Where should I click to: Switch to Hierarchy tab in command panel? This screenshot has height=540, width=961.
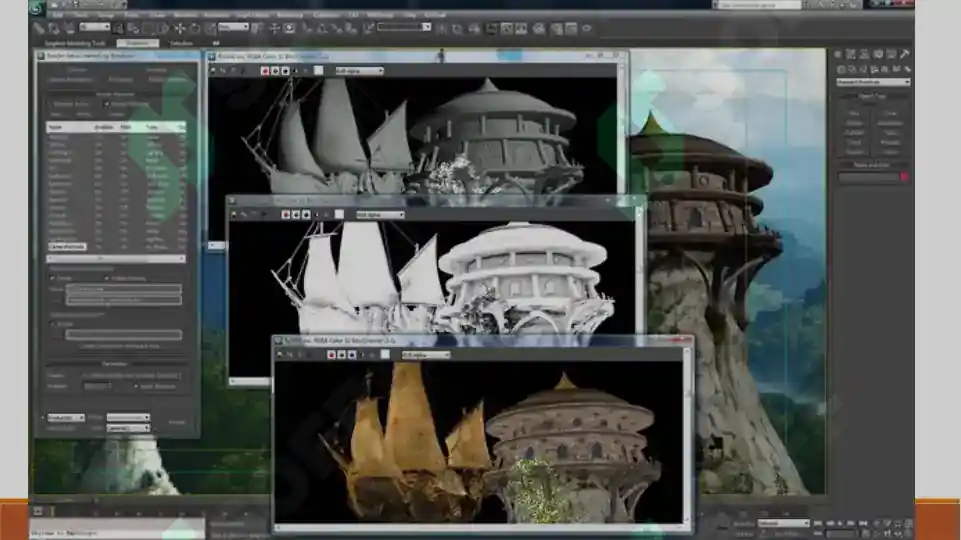pyautogui.click(x=864, y=54)
